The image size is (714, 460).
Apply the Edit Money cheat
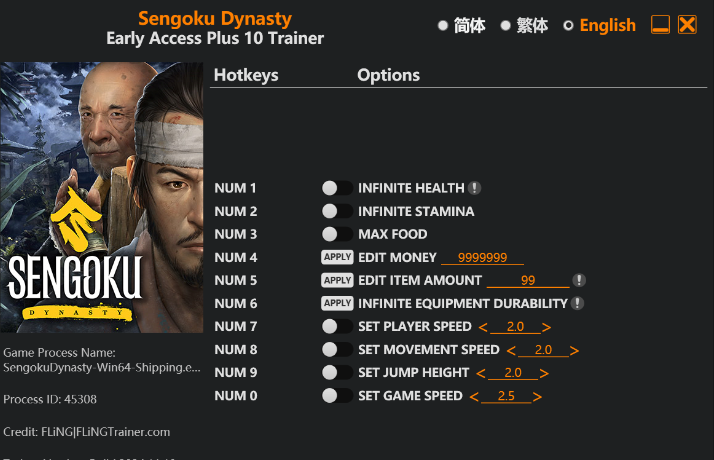337,257
